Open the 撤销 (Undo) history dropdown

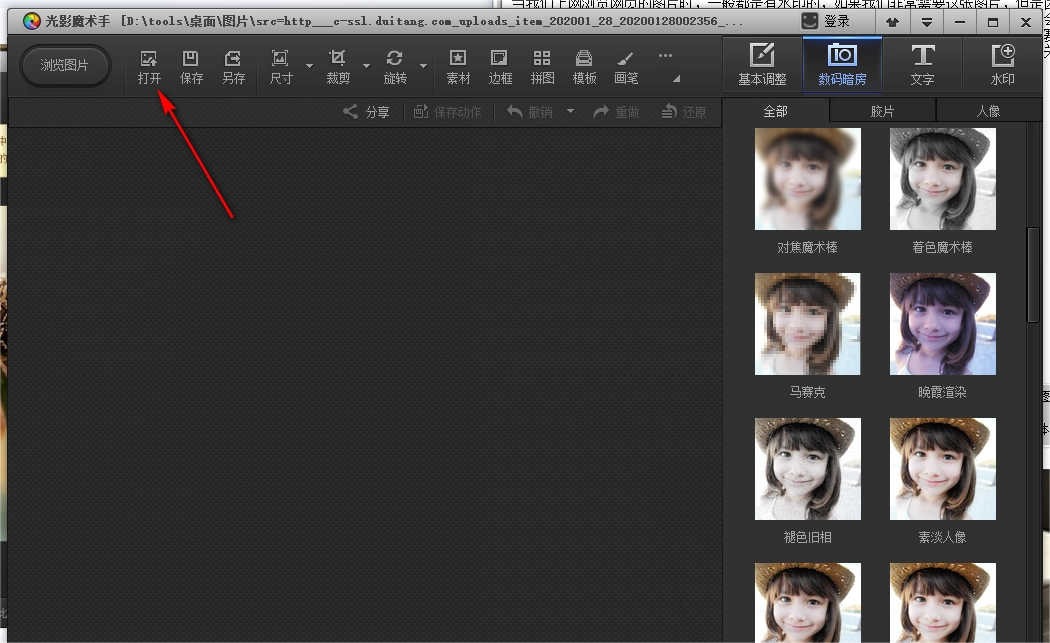(x=570, y=112)
